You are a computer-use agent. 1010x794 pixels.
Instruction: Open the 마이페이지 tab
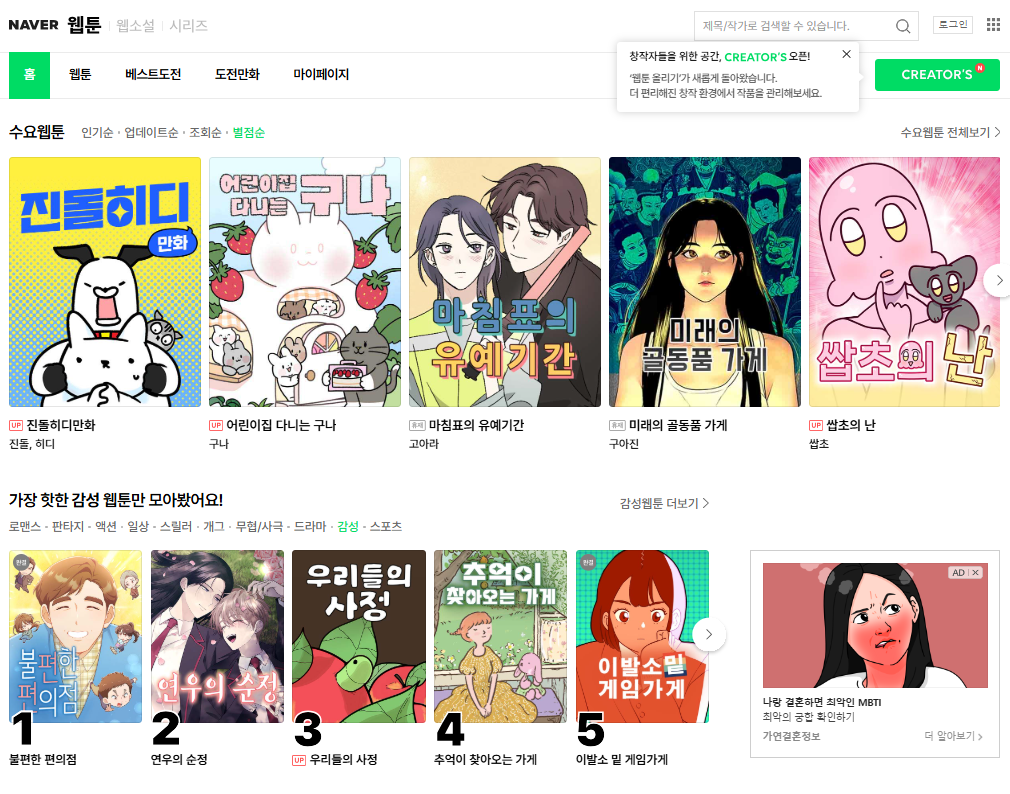click(x=321, y=75)
